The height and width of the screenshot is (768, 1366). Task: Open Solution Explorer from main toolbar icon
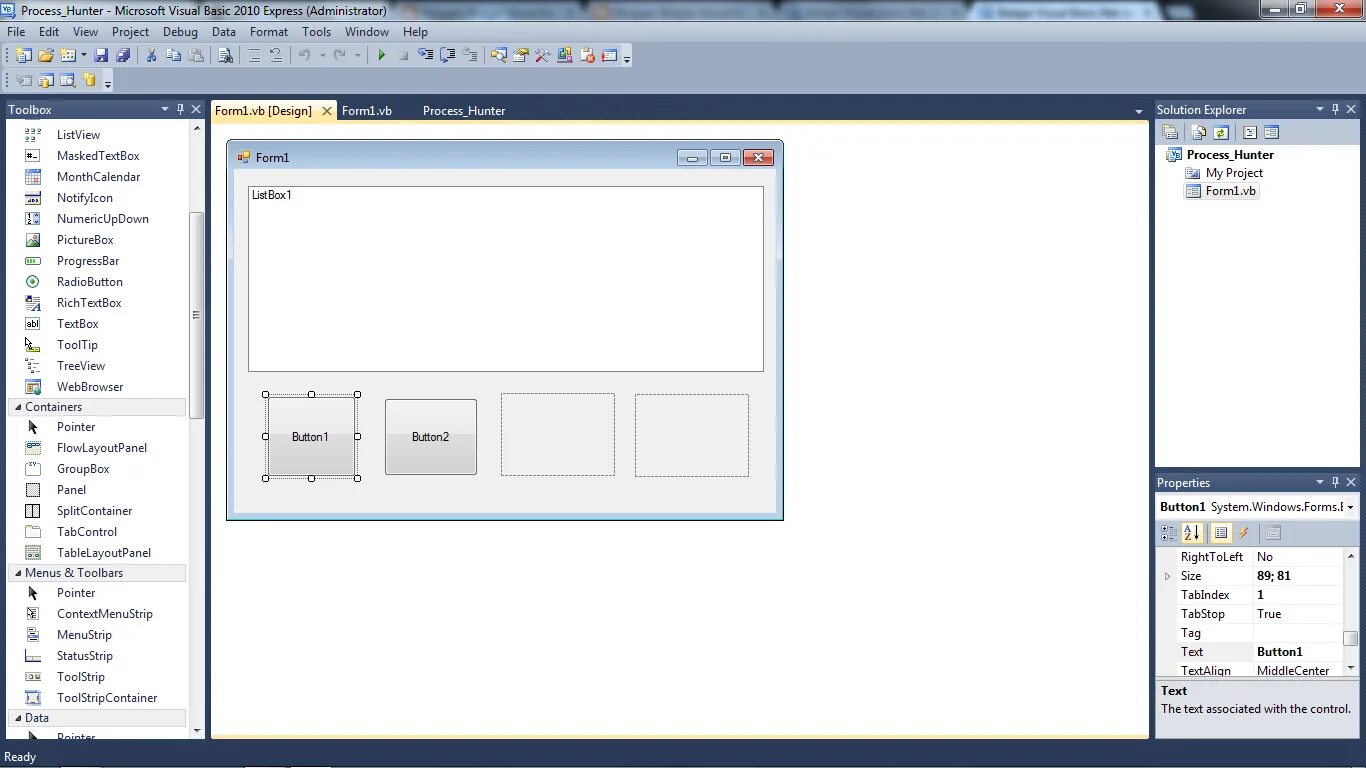tap(498, 55)
